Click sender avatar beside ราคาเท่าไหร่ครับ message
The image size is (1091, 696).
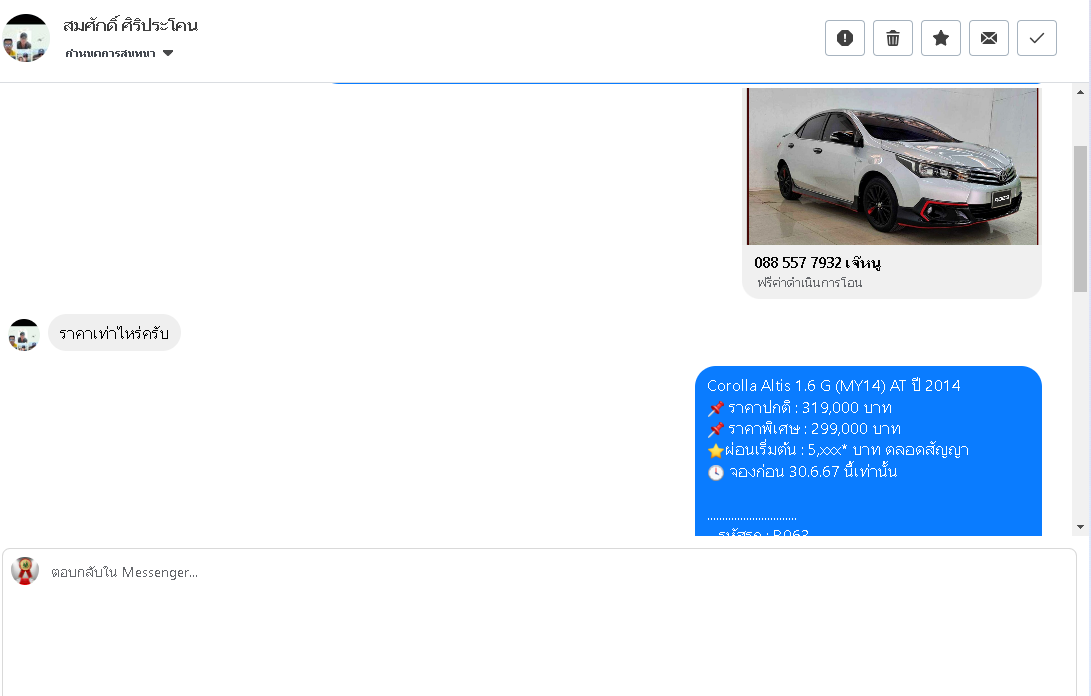24,335
